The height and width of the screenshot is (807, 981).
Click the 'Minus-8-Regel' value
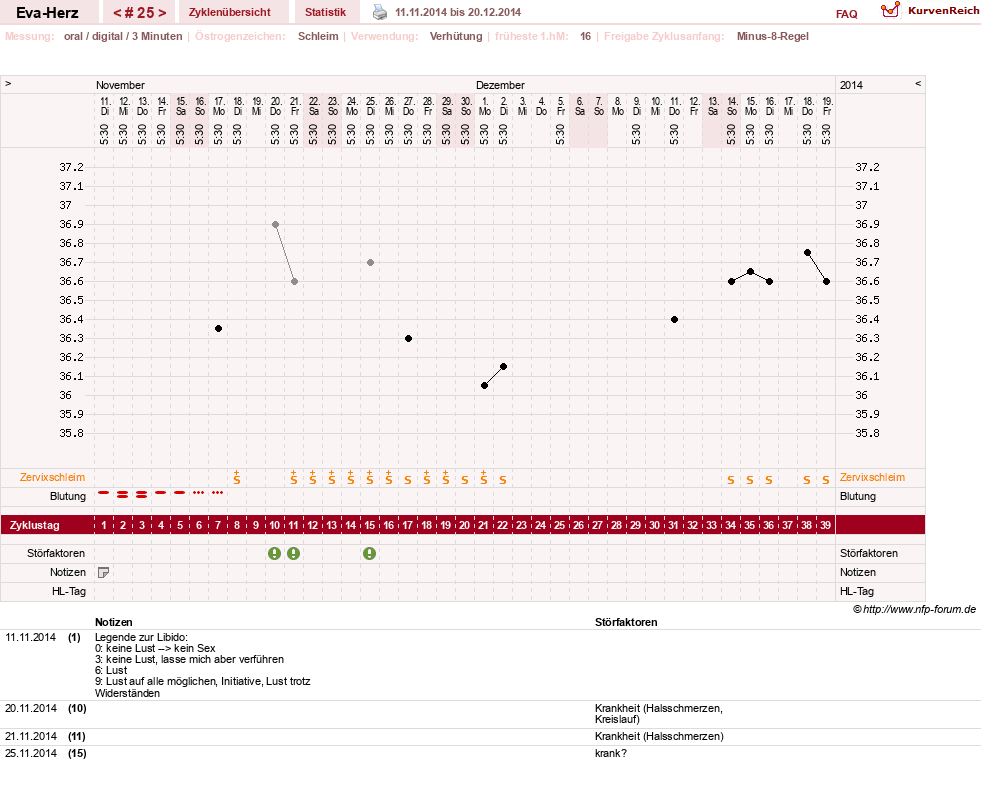(x=772, y=36)
